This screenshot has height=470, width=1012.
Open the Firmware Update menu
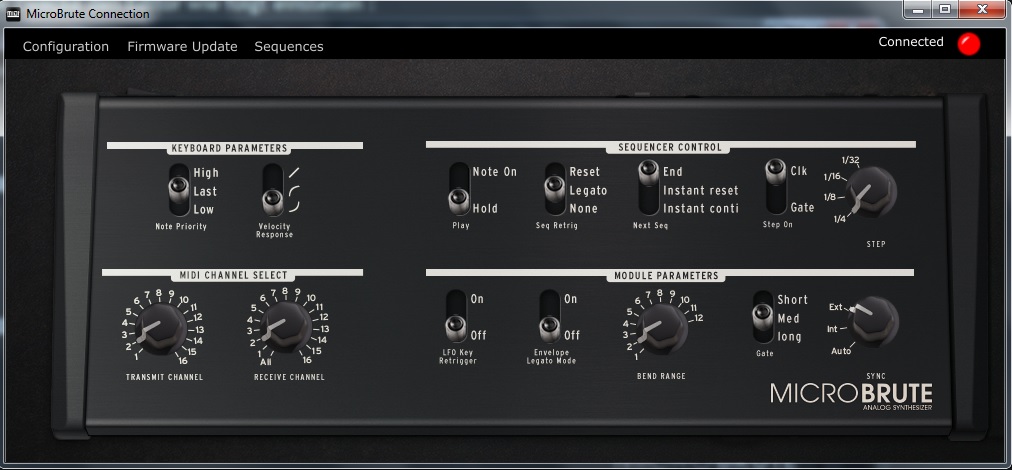182,46
